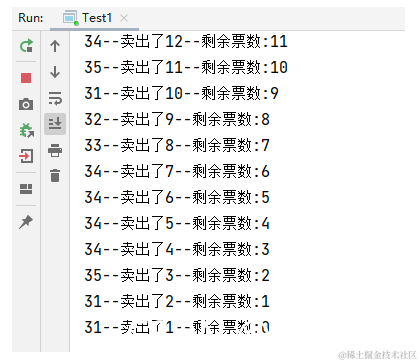This screenshot has width=420, height=363.
Task: Click line '31--卖出了2--剩余票数:1'
Action: point(177,301)
